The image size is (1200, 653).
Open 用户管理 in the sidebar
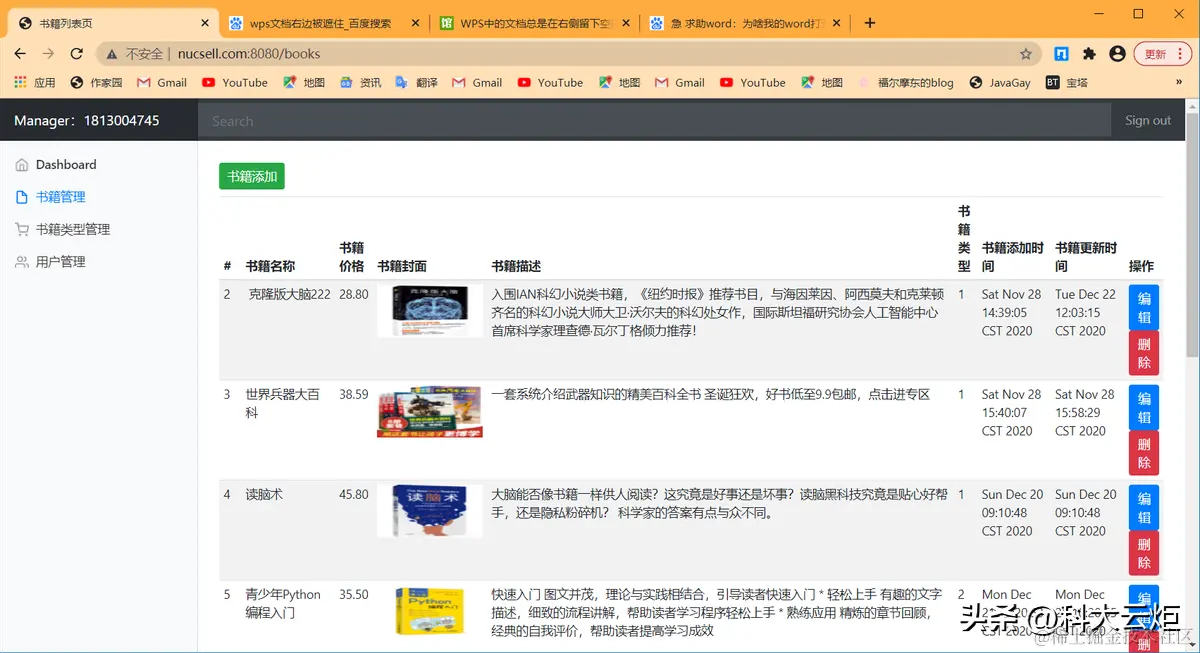point(61,262)
